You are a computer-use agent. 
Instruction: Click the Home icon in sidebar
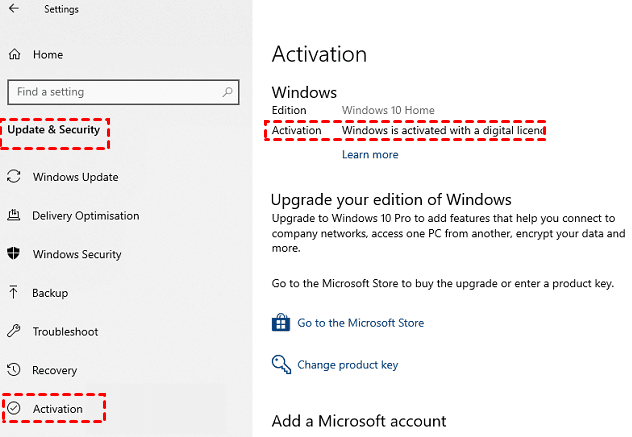click(14, 55)
